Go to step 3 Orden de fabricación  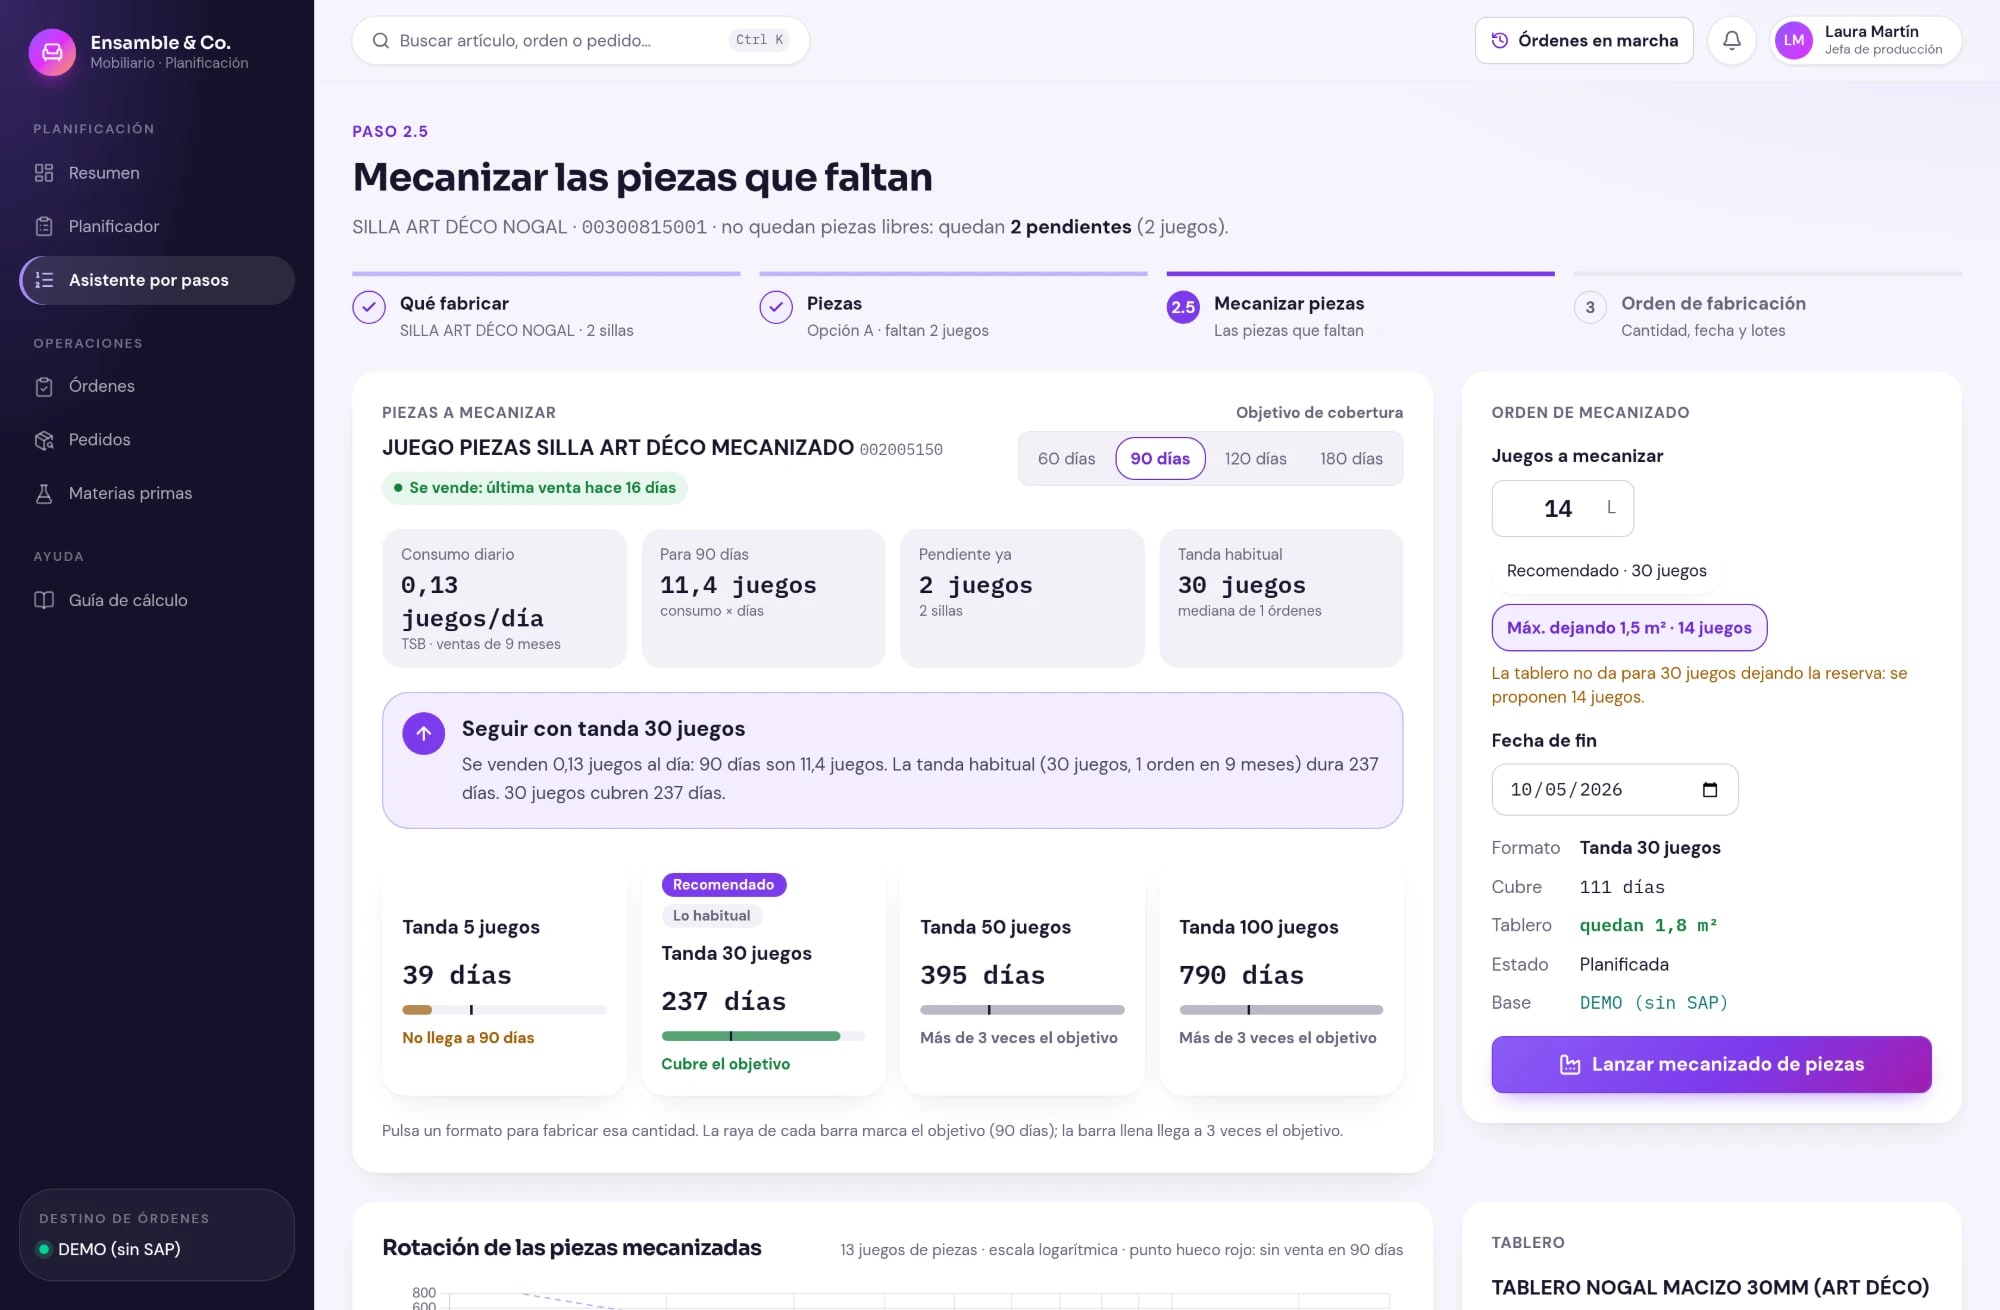[x=1767, y=307]
